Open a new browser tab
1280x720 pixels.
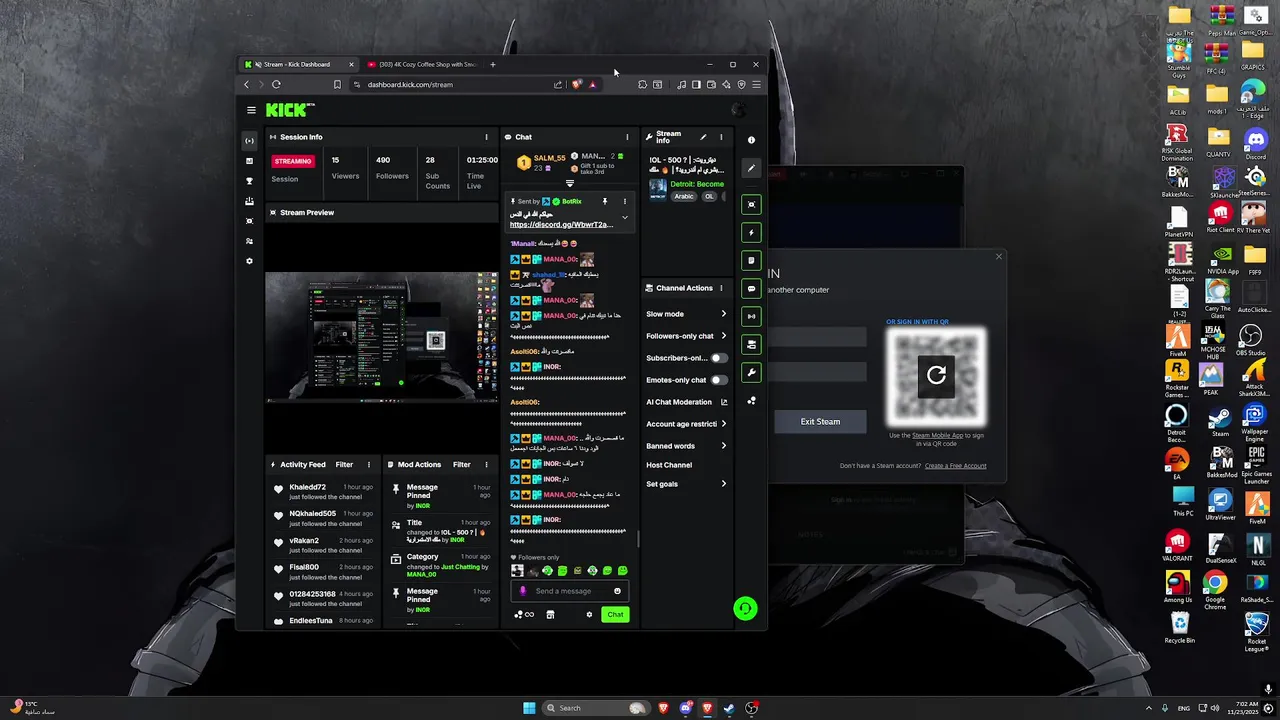(492, 64)
